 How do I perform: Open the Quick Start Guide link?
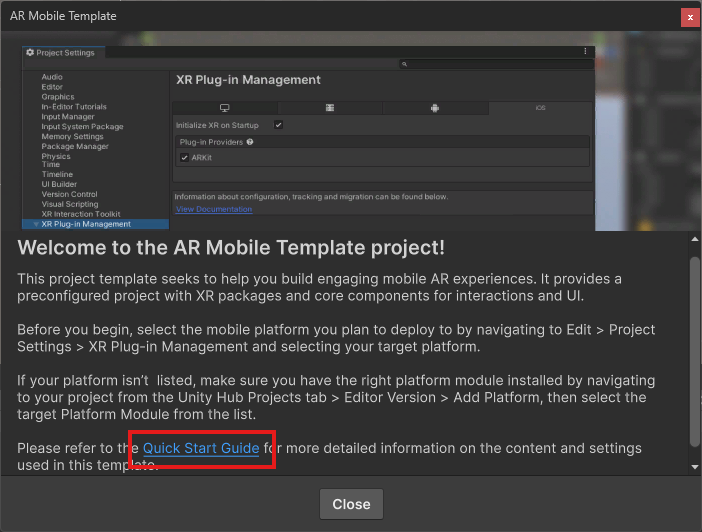tap(201, 448)
